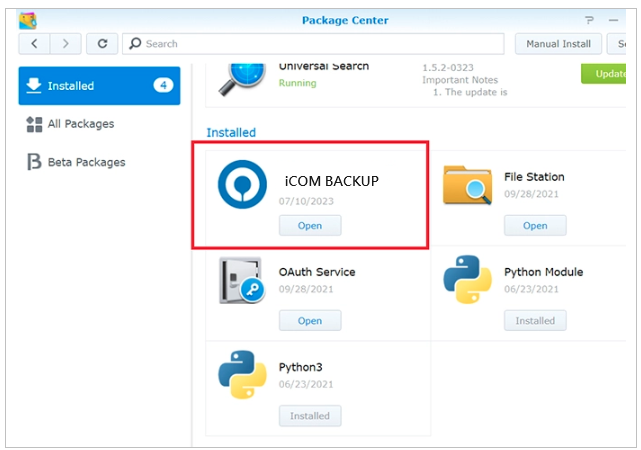Focus the Search input field
This screenshot has width=641, height=450.
(x=313, y=44)
